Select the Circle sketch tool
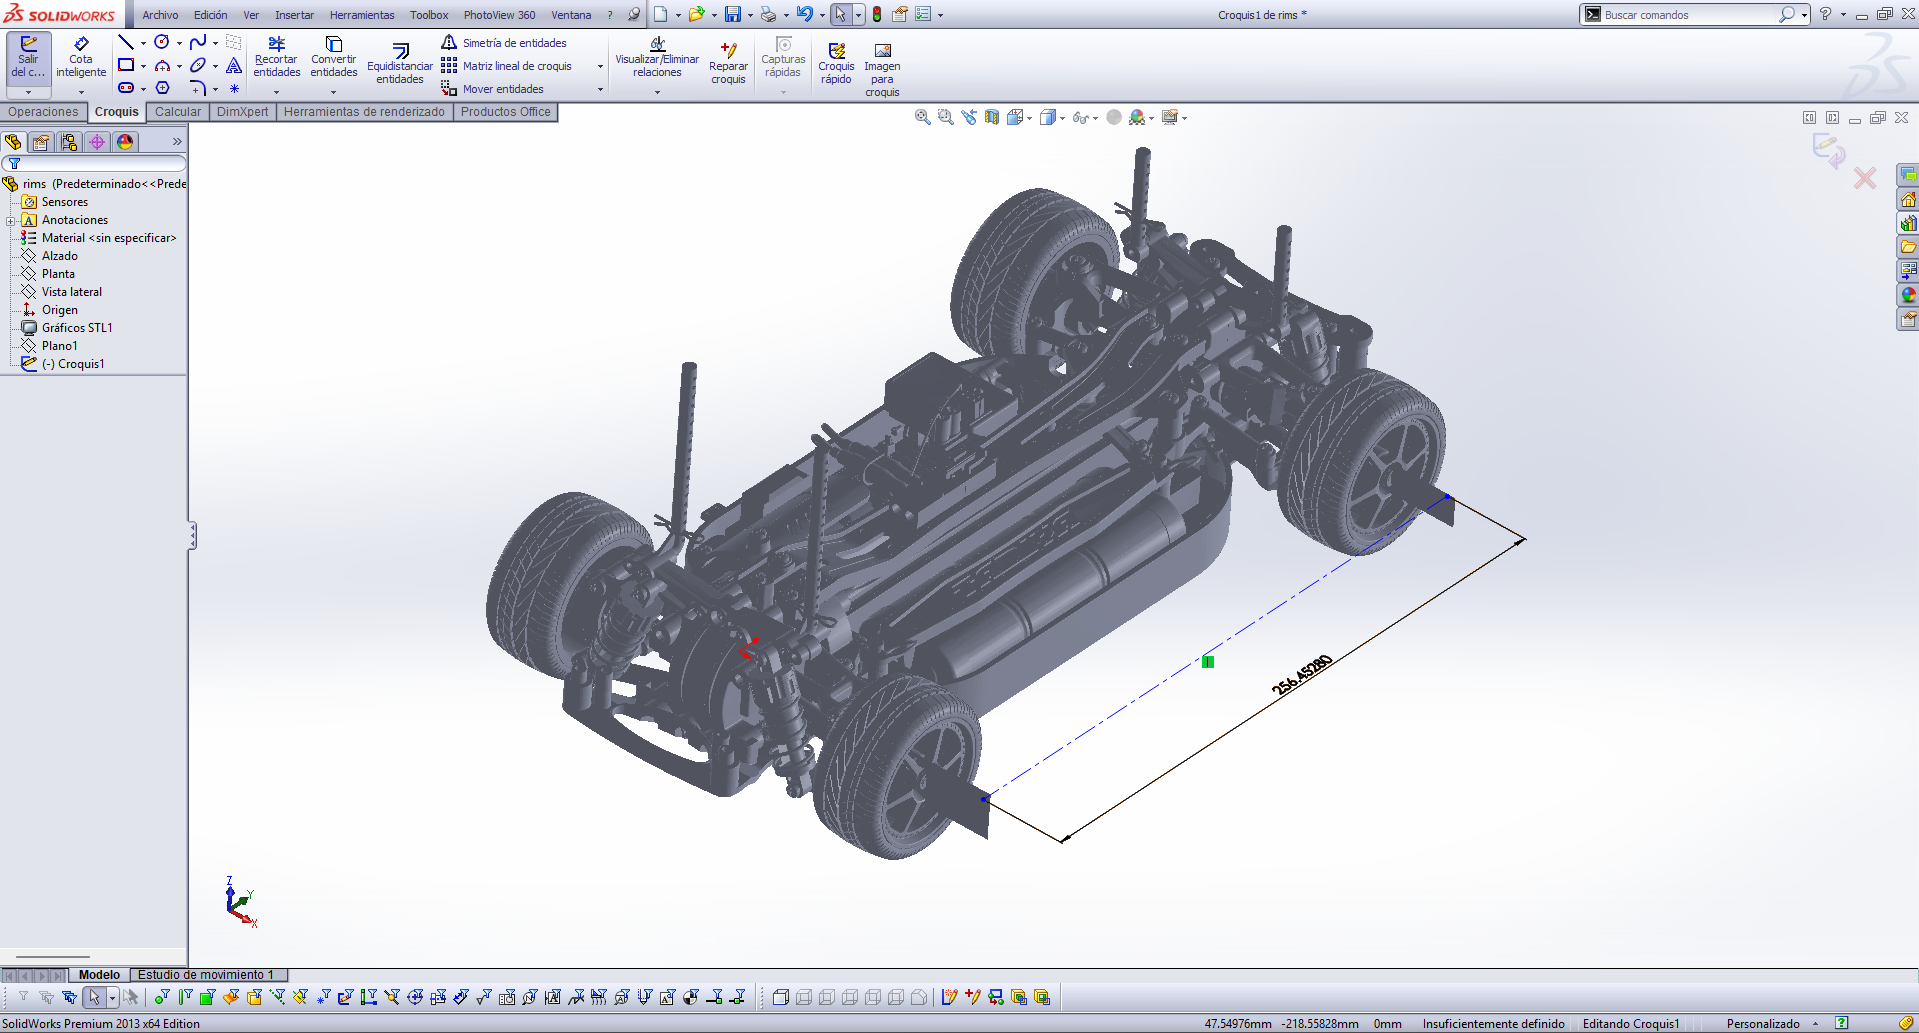Screen dimensions: 1919x1033 [162, 42]
